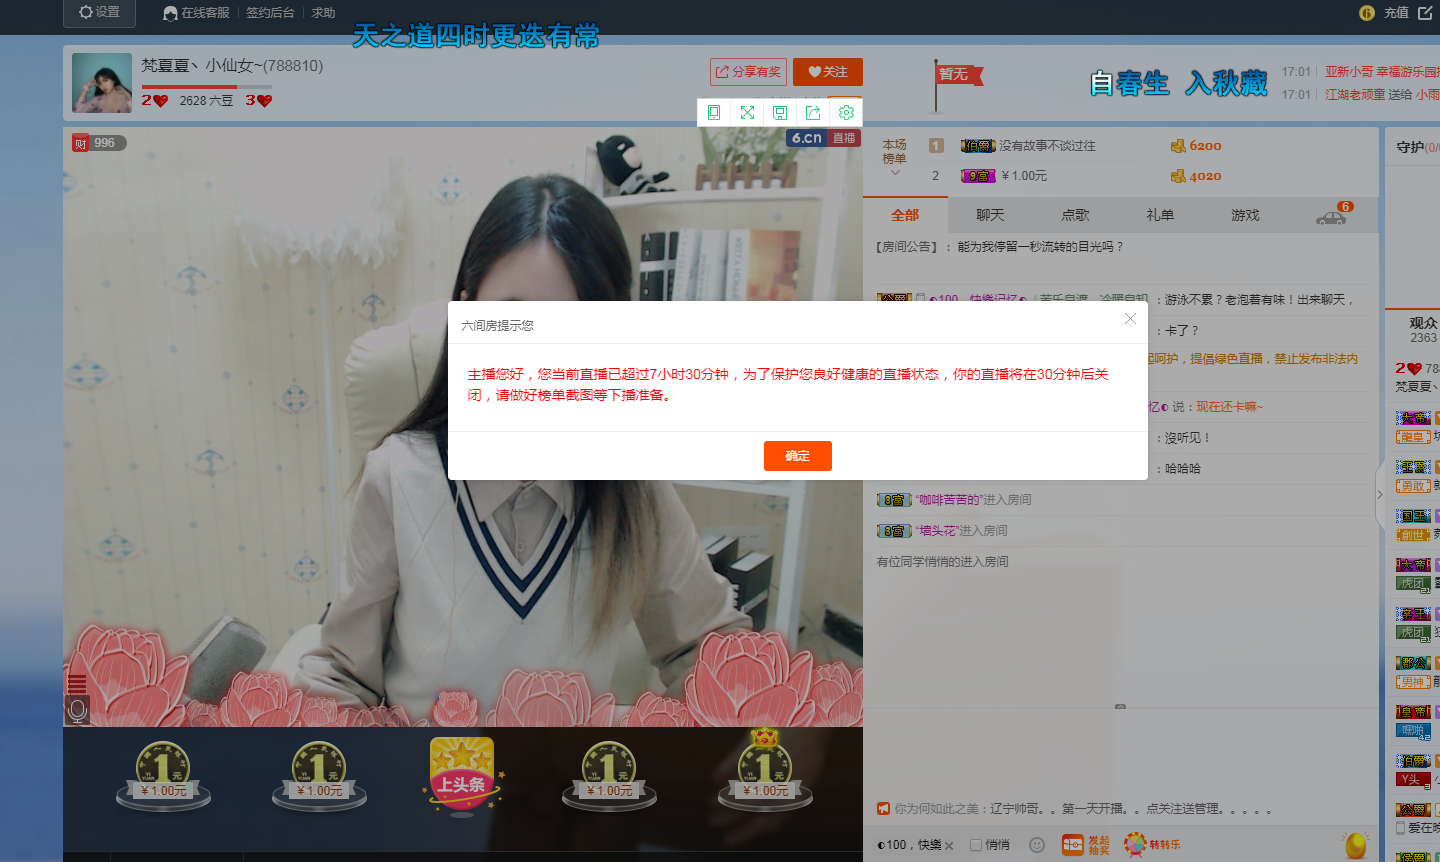Click the share arrow icon in video toolbar
The image size is (1440, 862).
[x=813, y=112]
